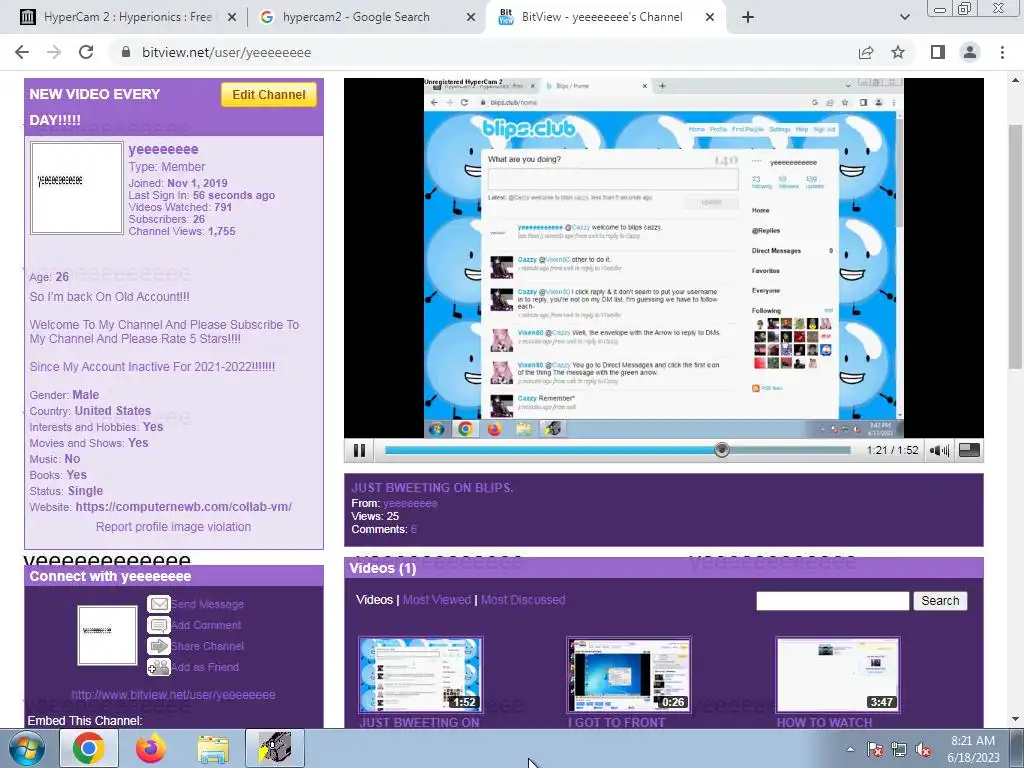
Task: Click the Send Message envelope icon
Action: [159, 604]
